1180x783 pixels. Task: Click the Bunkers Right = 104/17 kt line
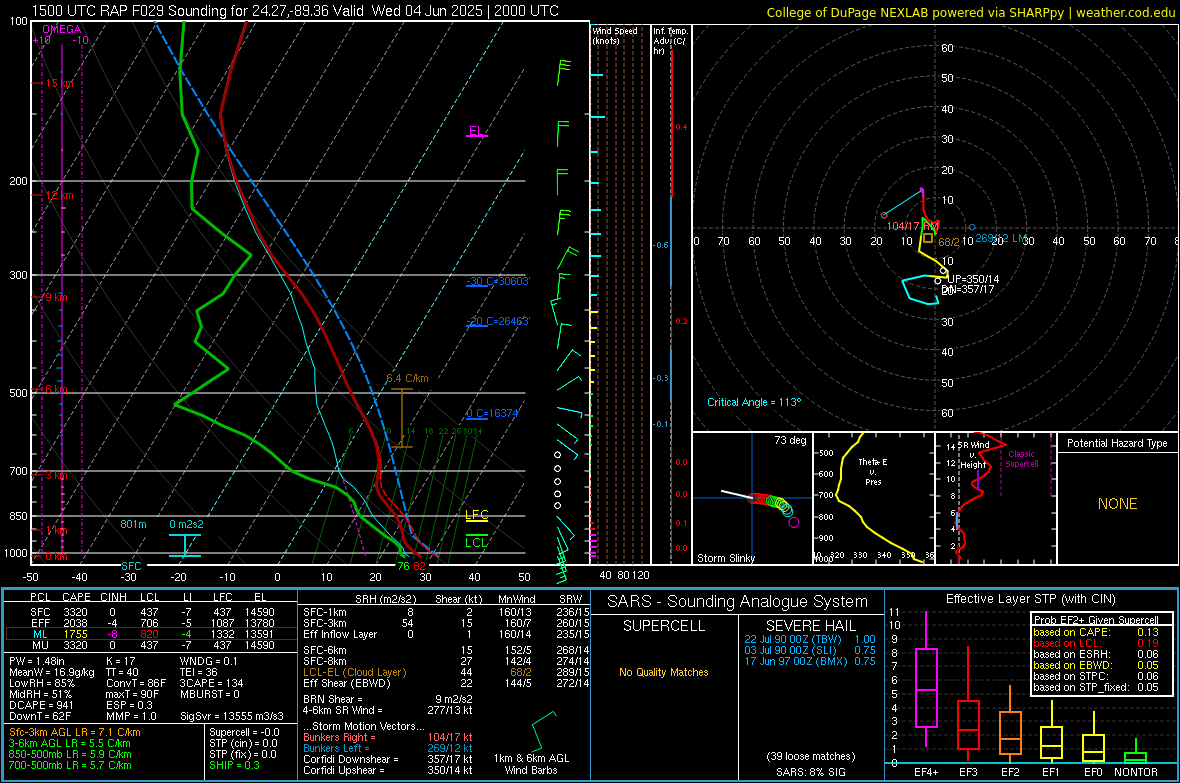tap(388, 737)
